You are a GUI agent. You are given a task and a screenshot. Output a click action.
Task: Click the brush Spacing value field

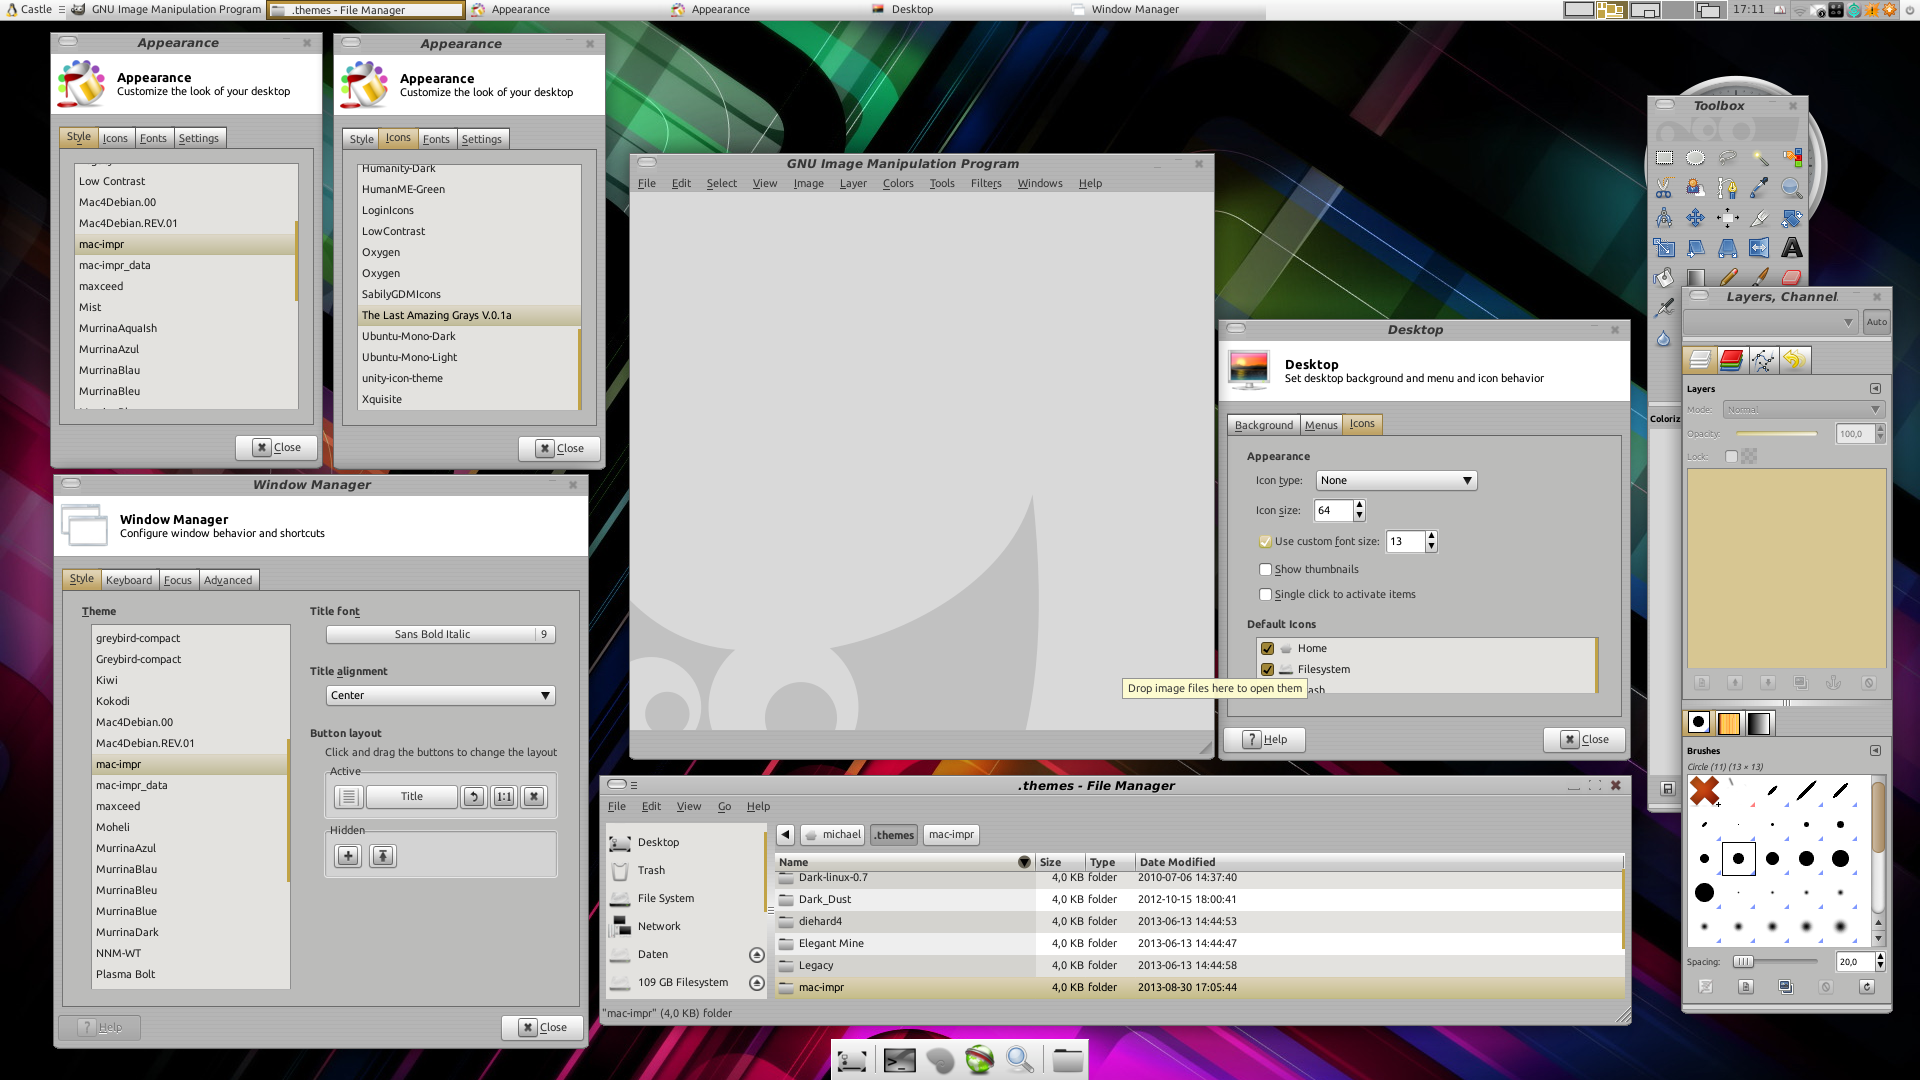pos(1854,962)
